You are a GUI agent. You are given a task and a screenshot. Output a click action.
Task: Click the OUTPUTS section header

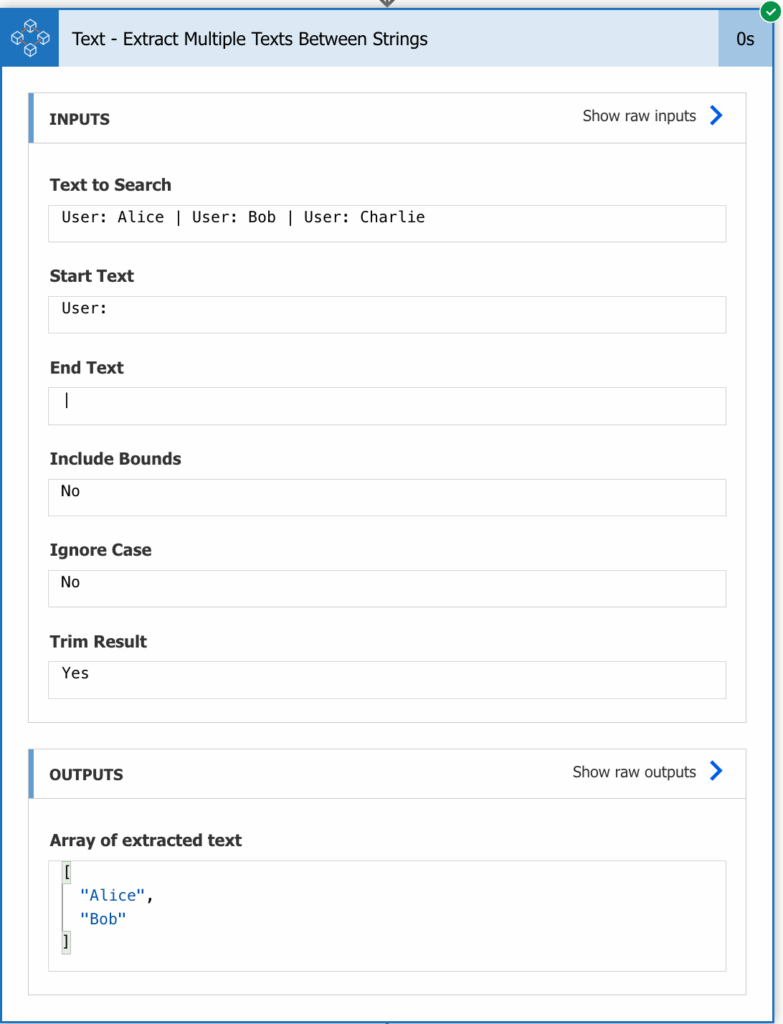coord(86,775)
